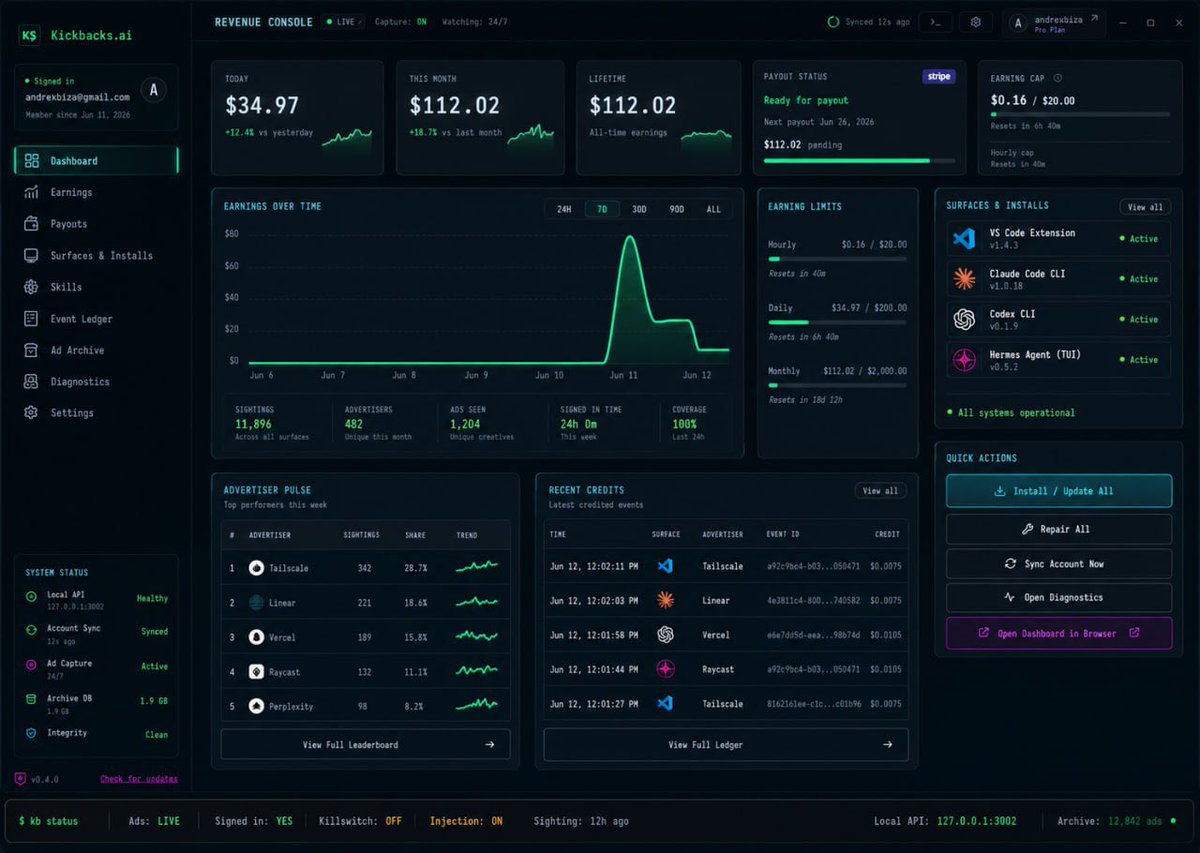Click the Synced 12s ago indicator
The height and width of the screenshot is (853, 1200).
tap(868, 22)
